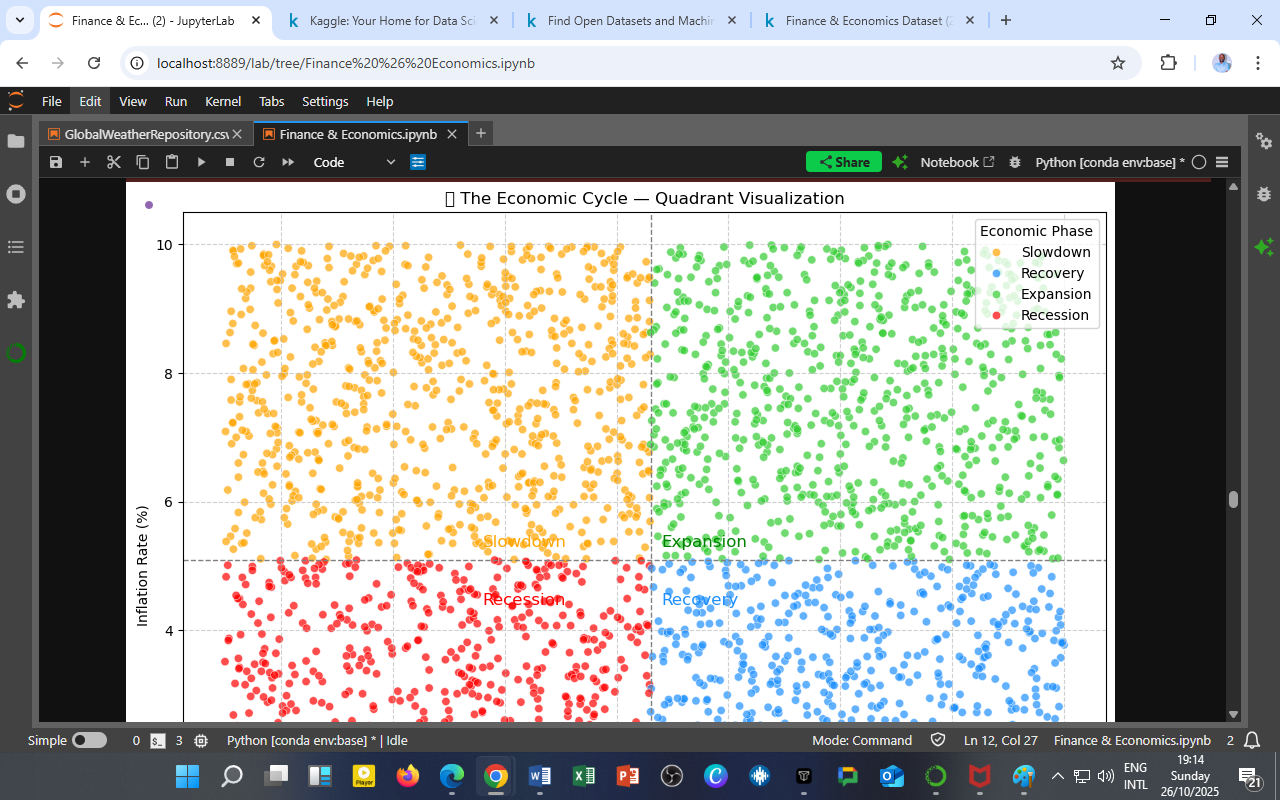Restart the kernel
Screen dimensions: 1280x800
(259, 162)
